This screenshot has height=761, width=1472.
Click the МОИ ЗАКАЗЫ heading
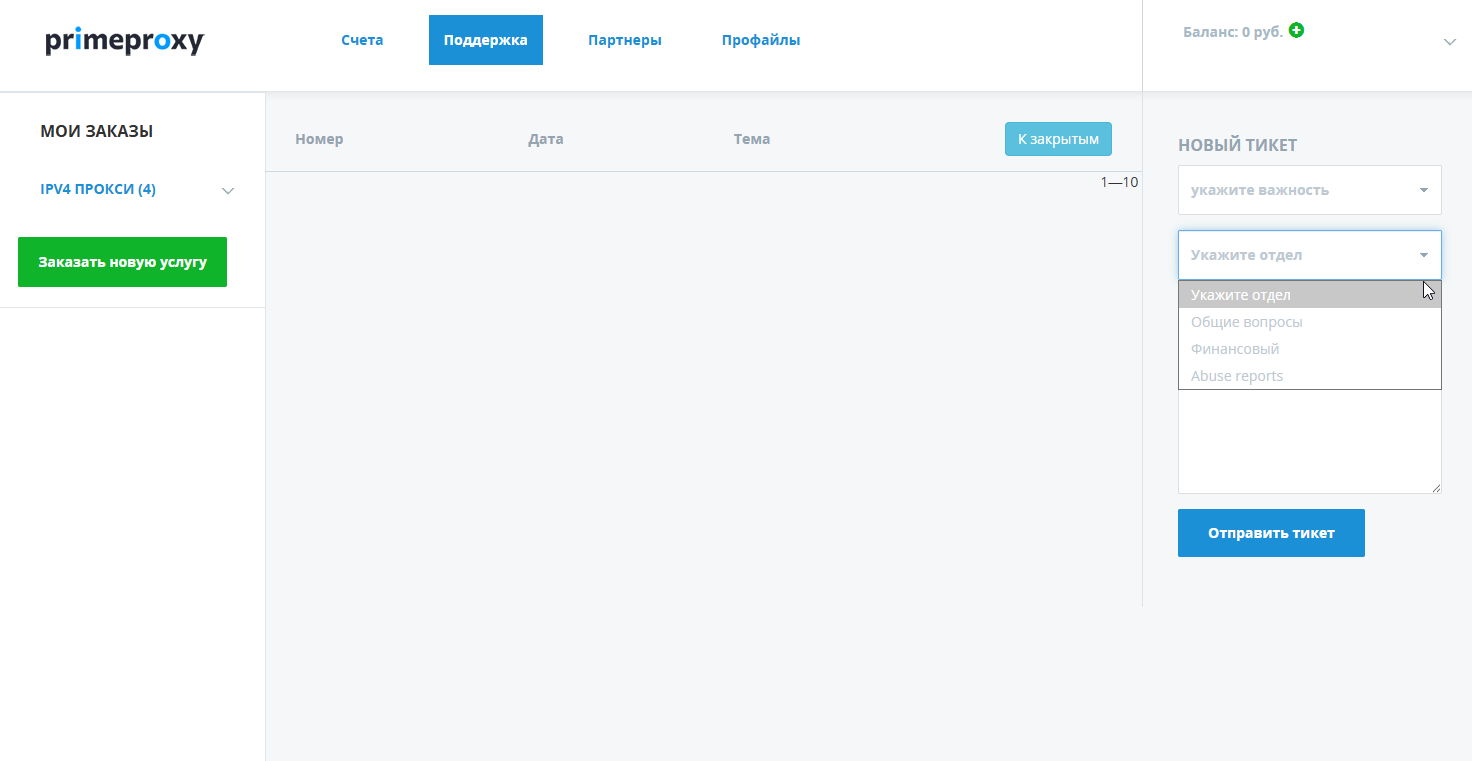click(x=97, y=131)
